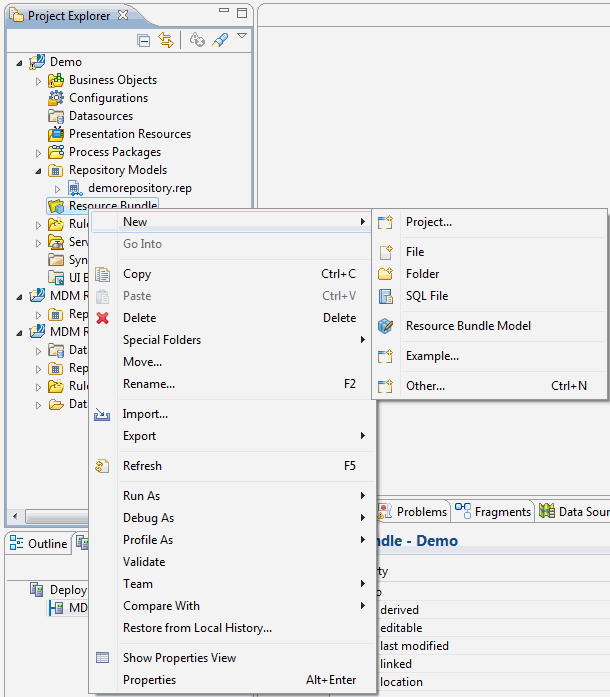Close the Project Explorer tab
The width and height of the screenshot is (610, 697).
click(x=123, y=15)
